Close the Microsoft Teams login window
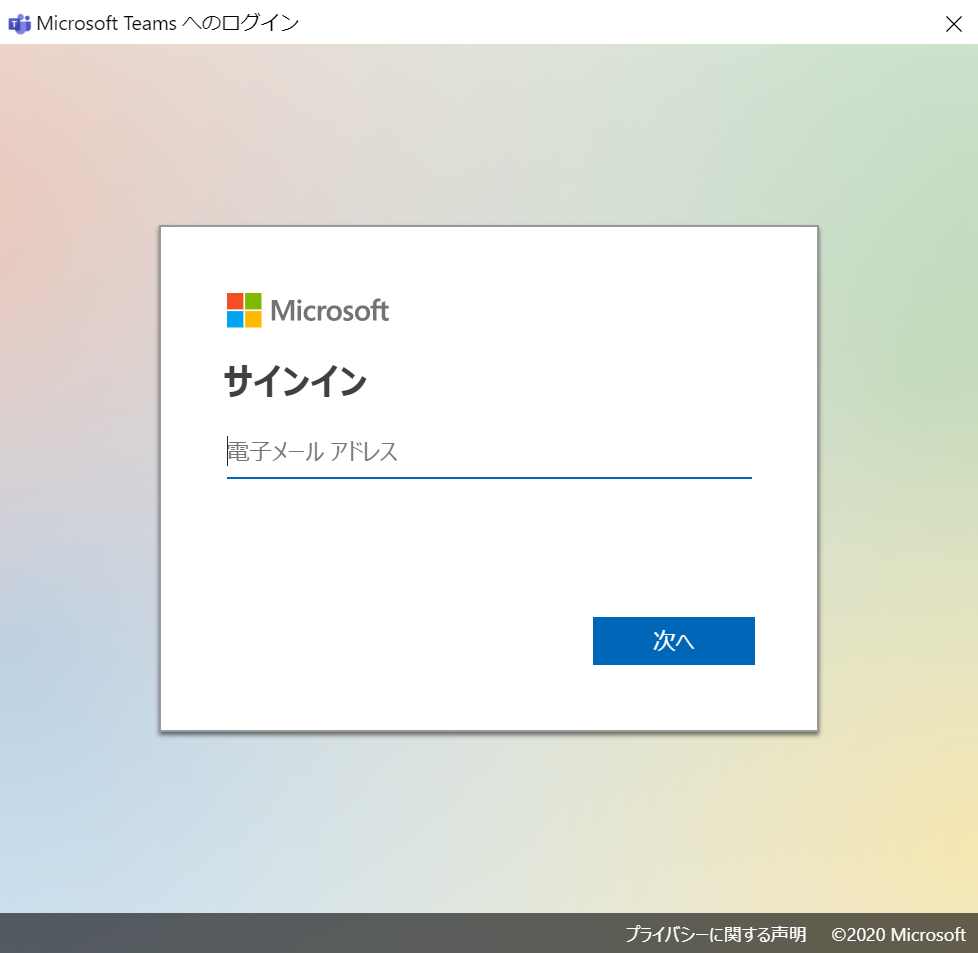 pyautogui.click(x=954, y=24)
